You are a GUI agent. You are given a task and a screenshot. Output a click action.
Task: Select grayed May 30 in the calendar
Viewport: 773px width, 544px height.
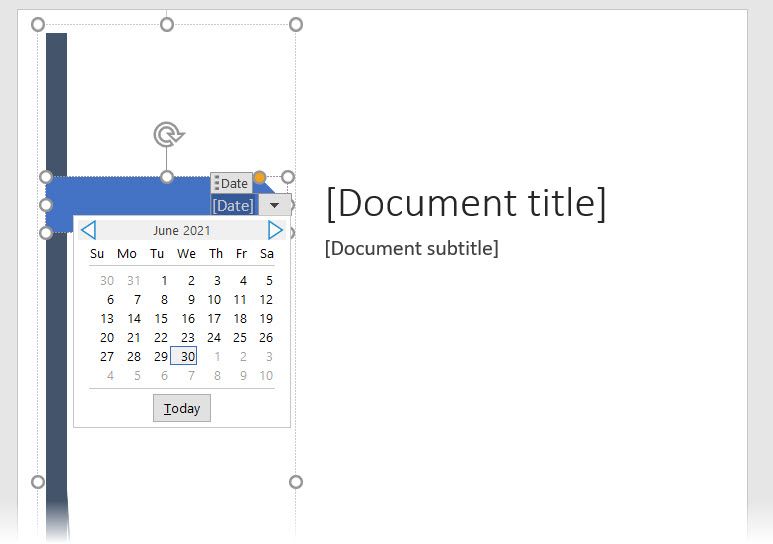(107, 281)
